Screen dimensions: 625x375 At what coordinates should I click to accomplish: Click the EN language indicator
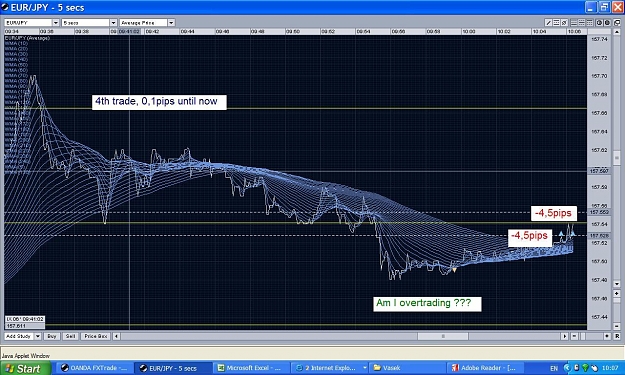554,368
